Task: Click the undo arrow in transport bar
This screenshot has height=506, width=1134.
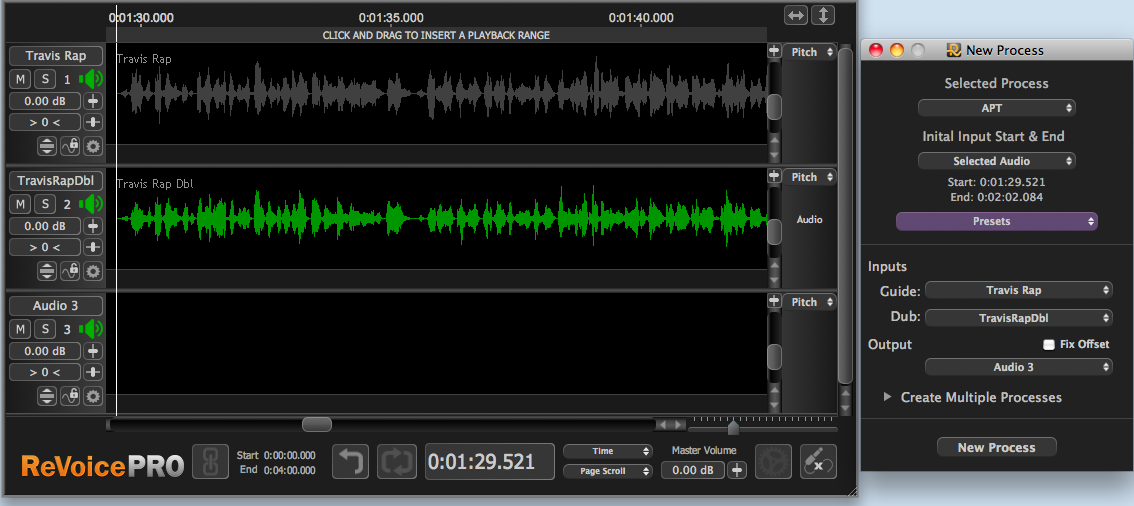Action: (350, 461)
